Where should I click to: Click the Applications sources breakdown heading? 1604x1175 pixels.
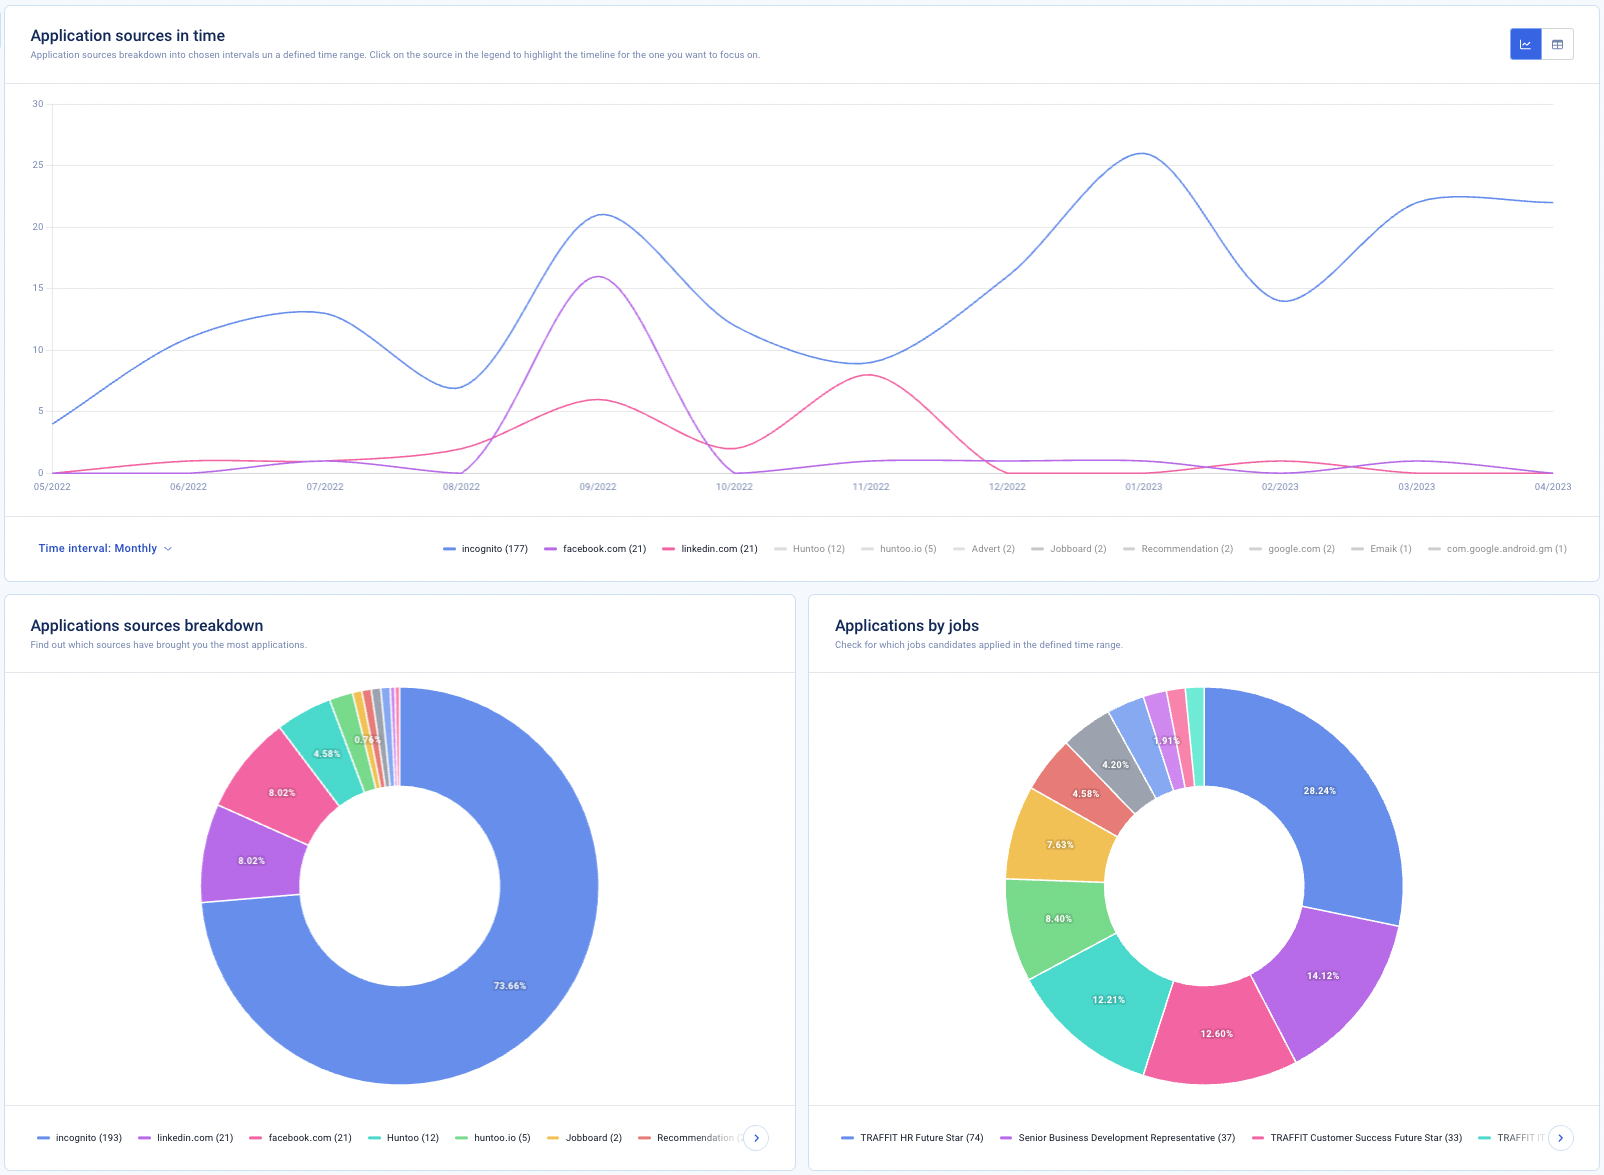pyautogui.click(x=147, y=626)
